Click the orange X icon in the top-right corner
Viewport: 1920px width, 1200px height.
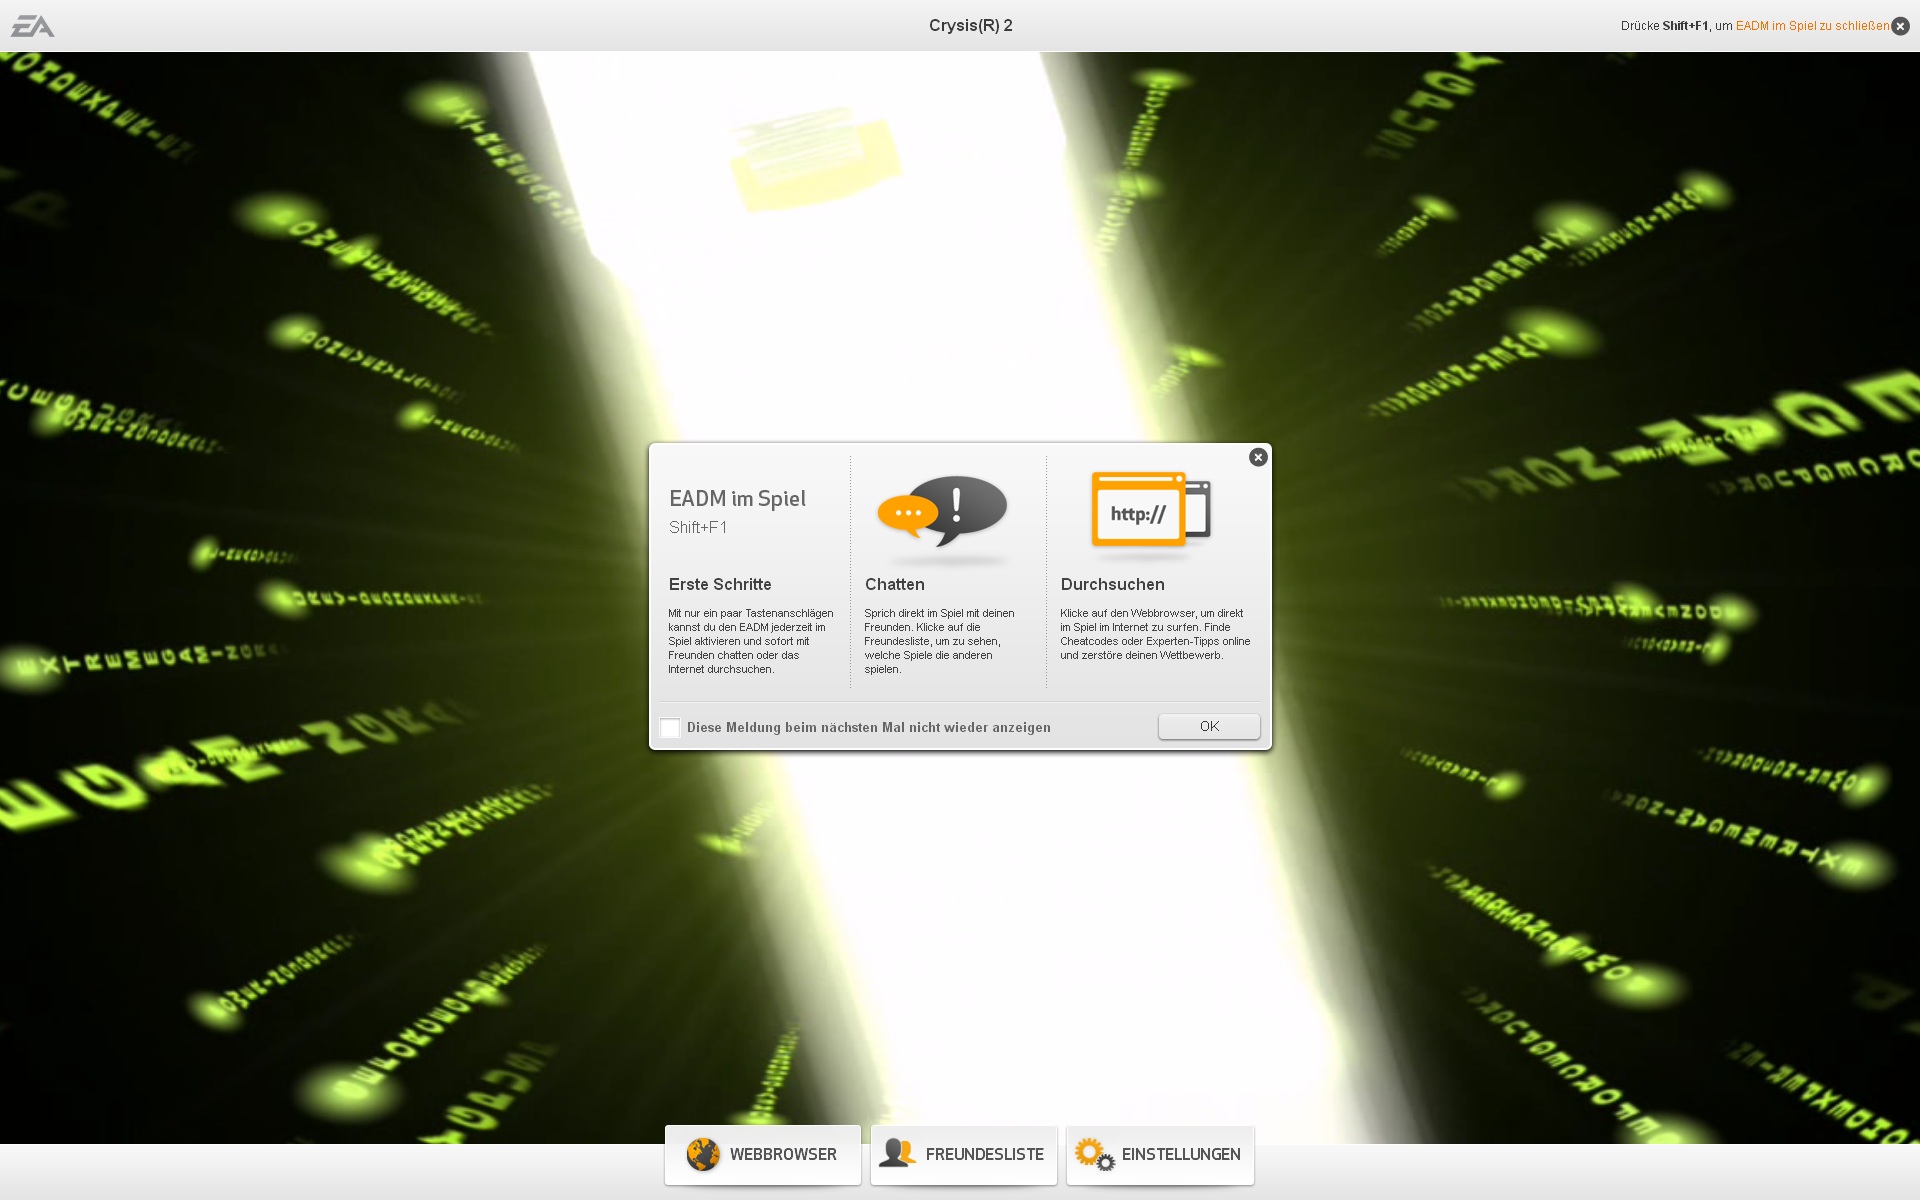[1899, 25]
